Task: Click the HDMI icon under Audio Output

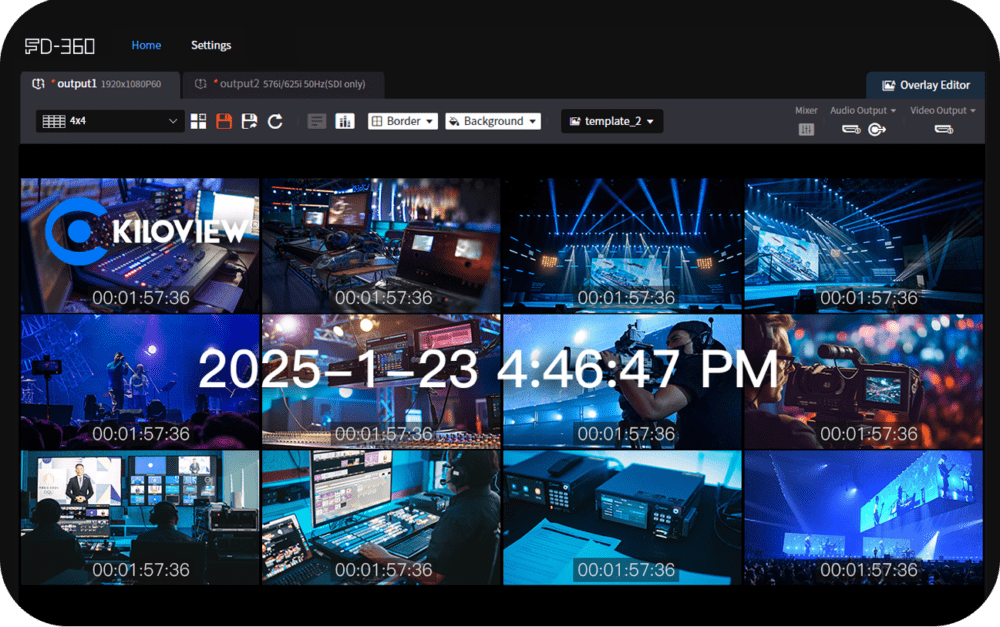Action: [851, 129]
